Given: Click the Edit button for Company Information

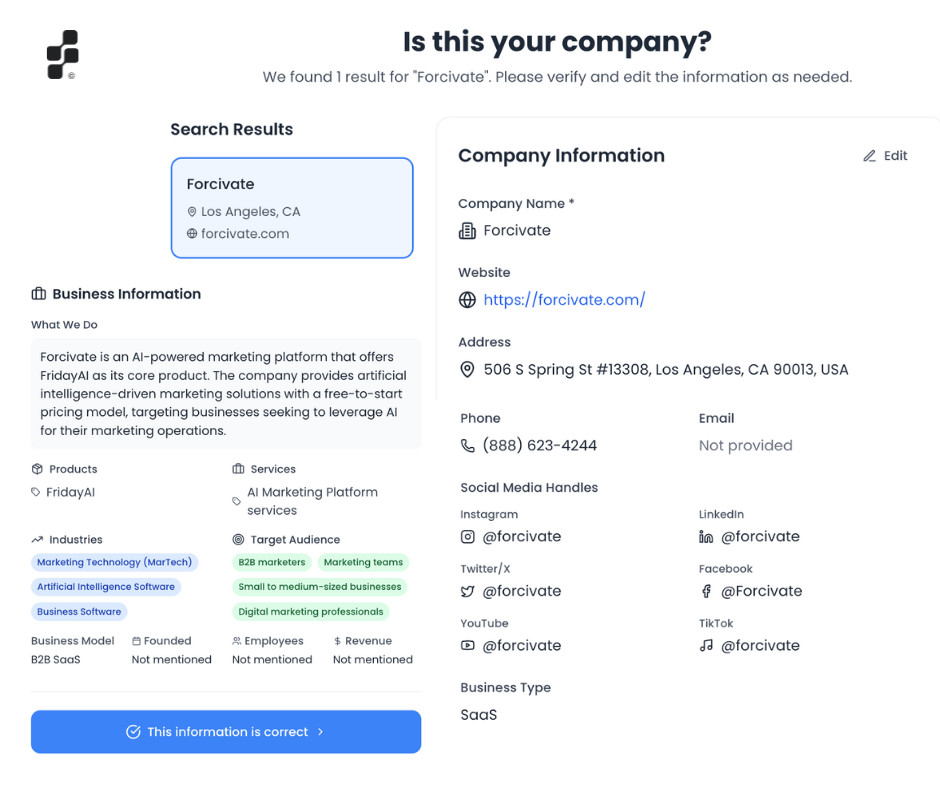Looking at the screenshot, I should (x=886, y=156).
